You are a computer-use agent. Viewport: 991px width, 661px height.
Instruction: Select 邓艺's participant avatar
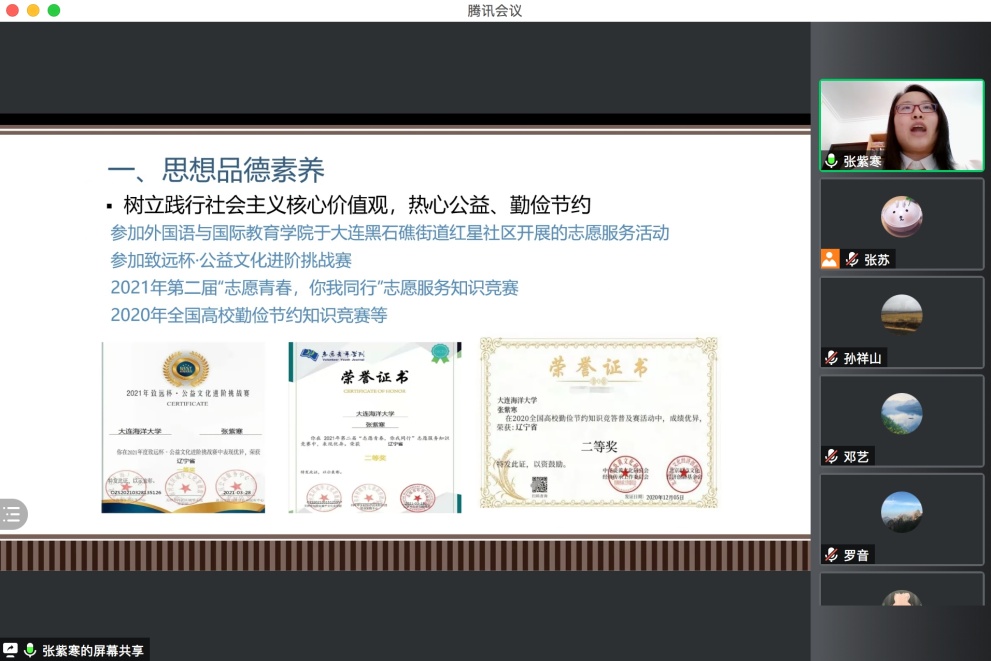click(901, 413)
